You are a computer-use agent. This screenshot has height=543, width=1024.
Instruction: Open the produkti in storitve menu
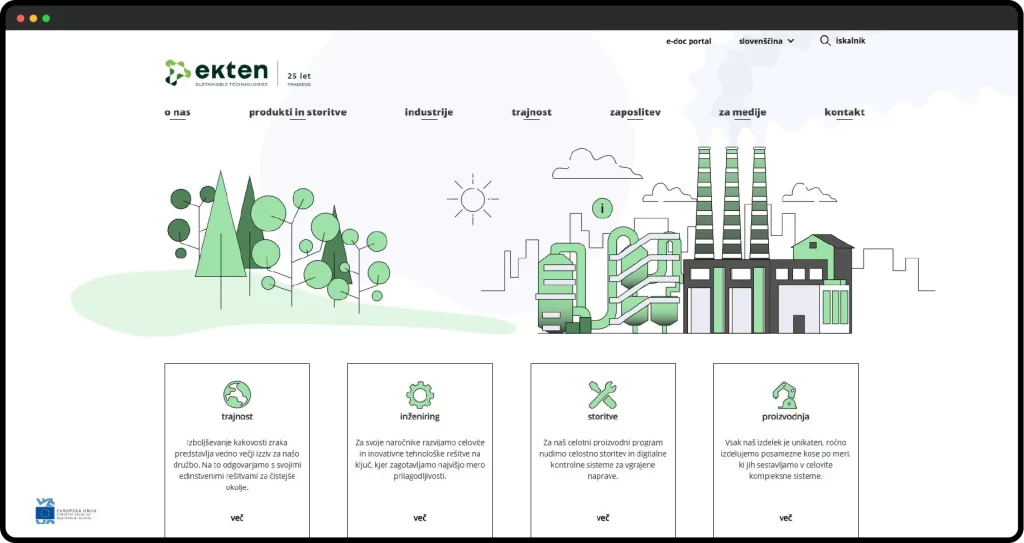point(298,112)
